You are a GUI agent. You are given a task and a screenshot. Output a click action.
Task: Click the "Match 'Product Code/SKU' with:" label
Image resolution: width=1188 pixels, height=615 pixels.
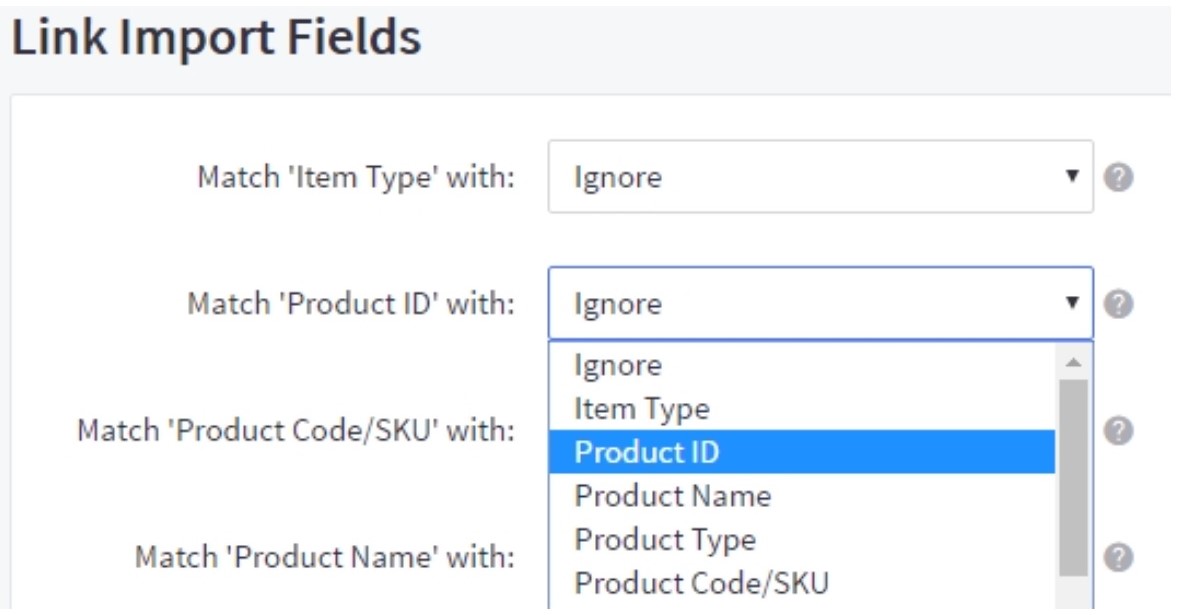(296, 431)
